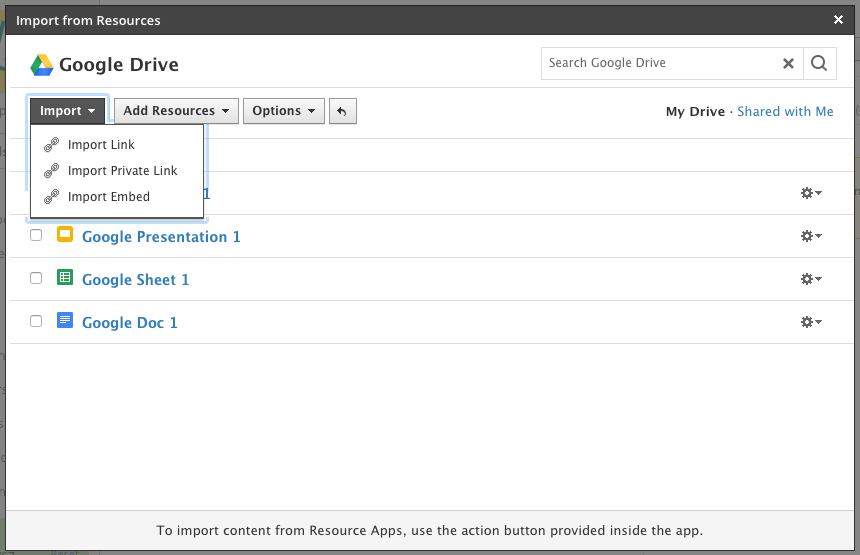Screen dimensions: 860x555
Task: Collapse the Import dropdown button
Action: click(x=67, y=111)
